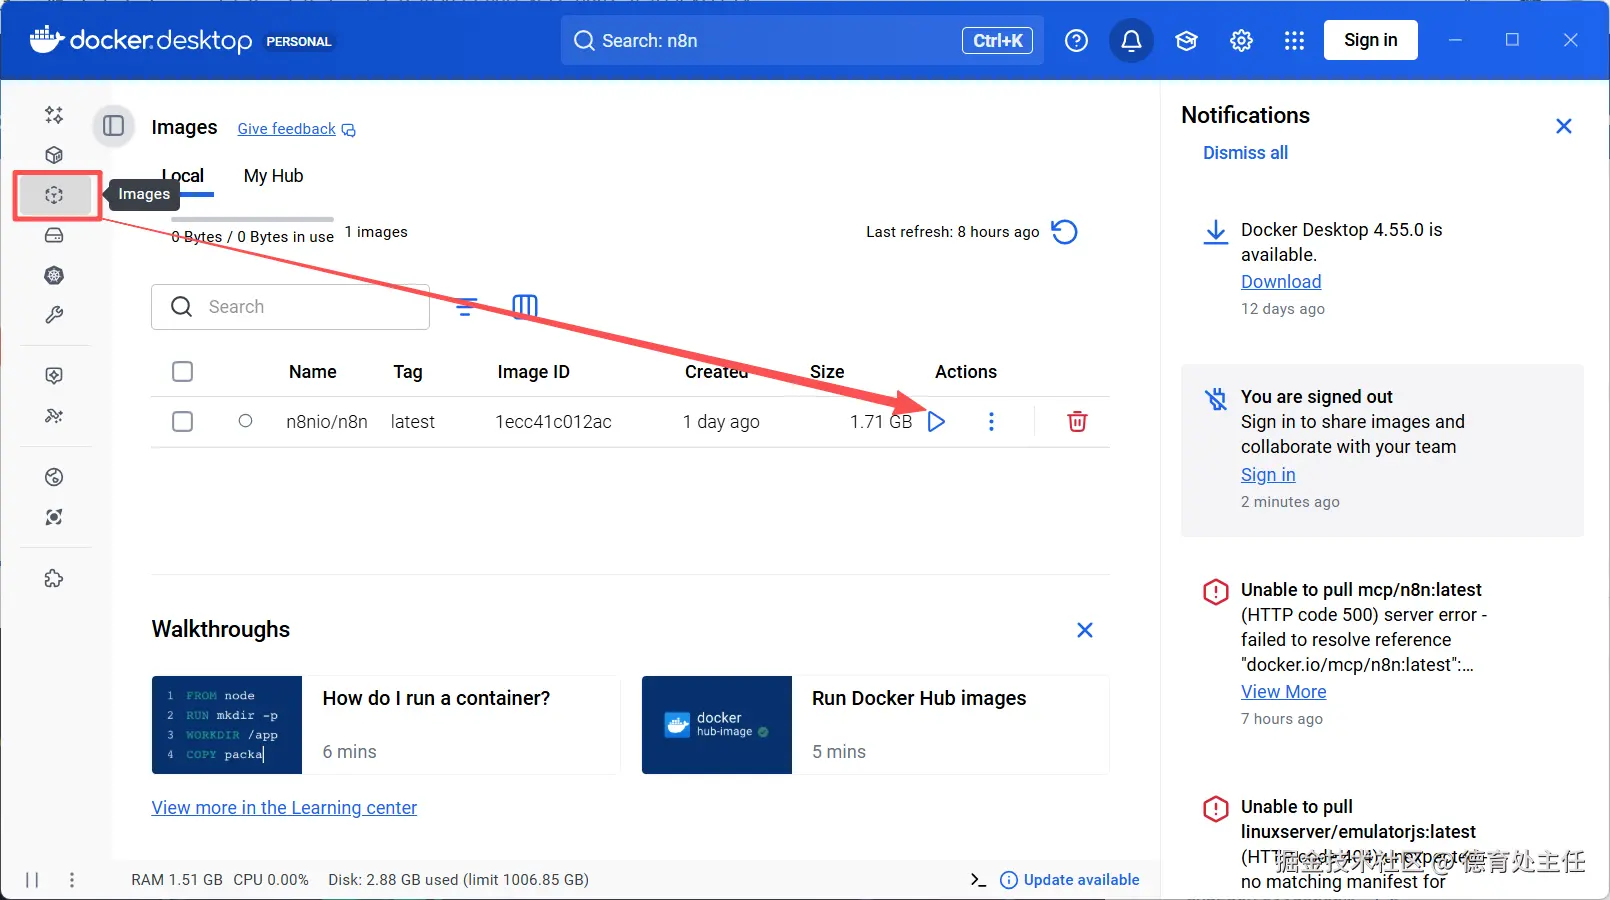Open the 'How do I run a container?' walkthrough
This screenshot has width=1610, height=900.
[x=386, y=725]
